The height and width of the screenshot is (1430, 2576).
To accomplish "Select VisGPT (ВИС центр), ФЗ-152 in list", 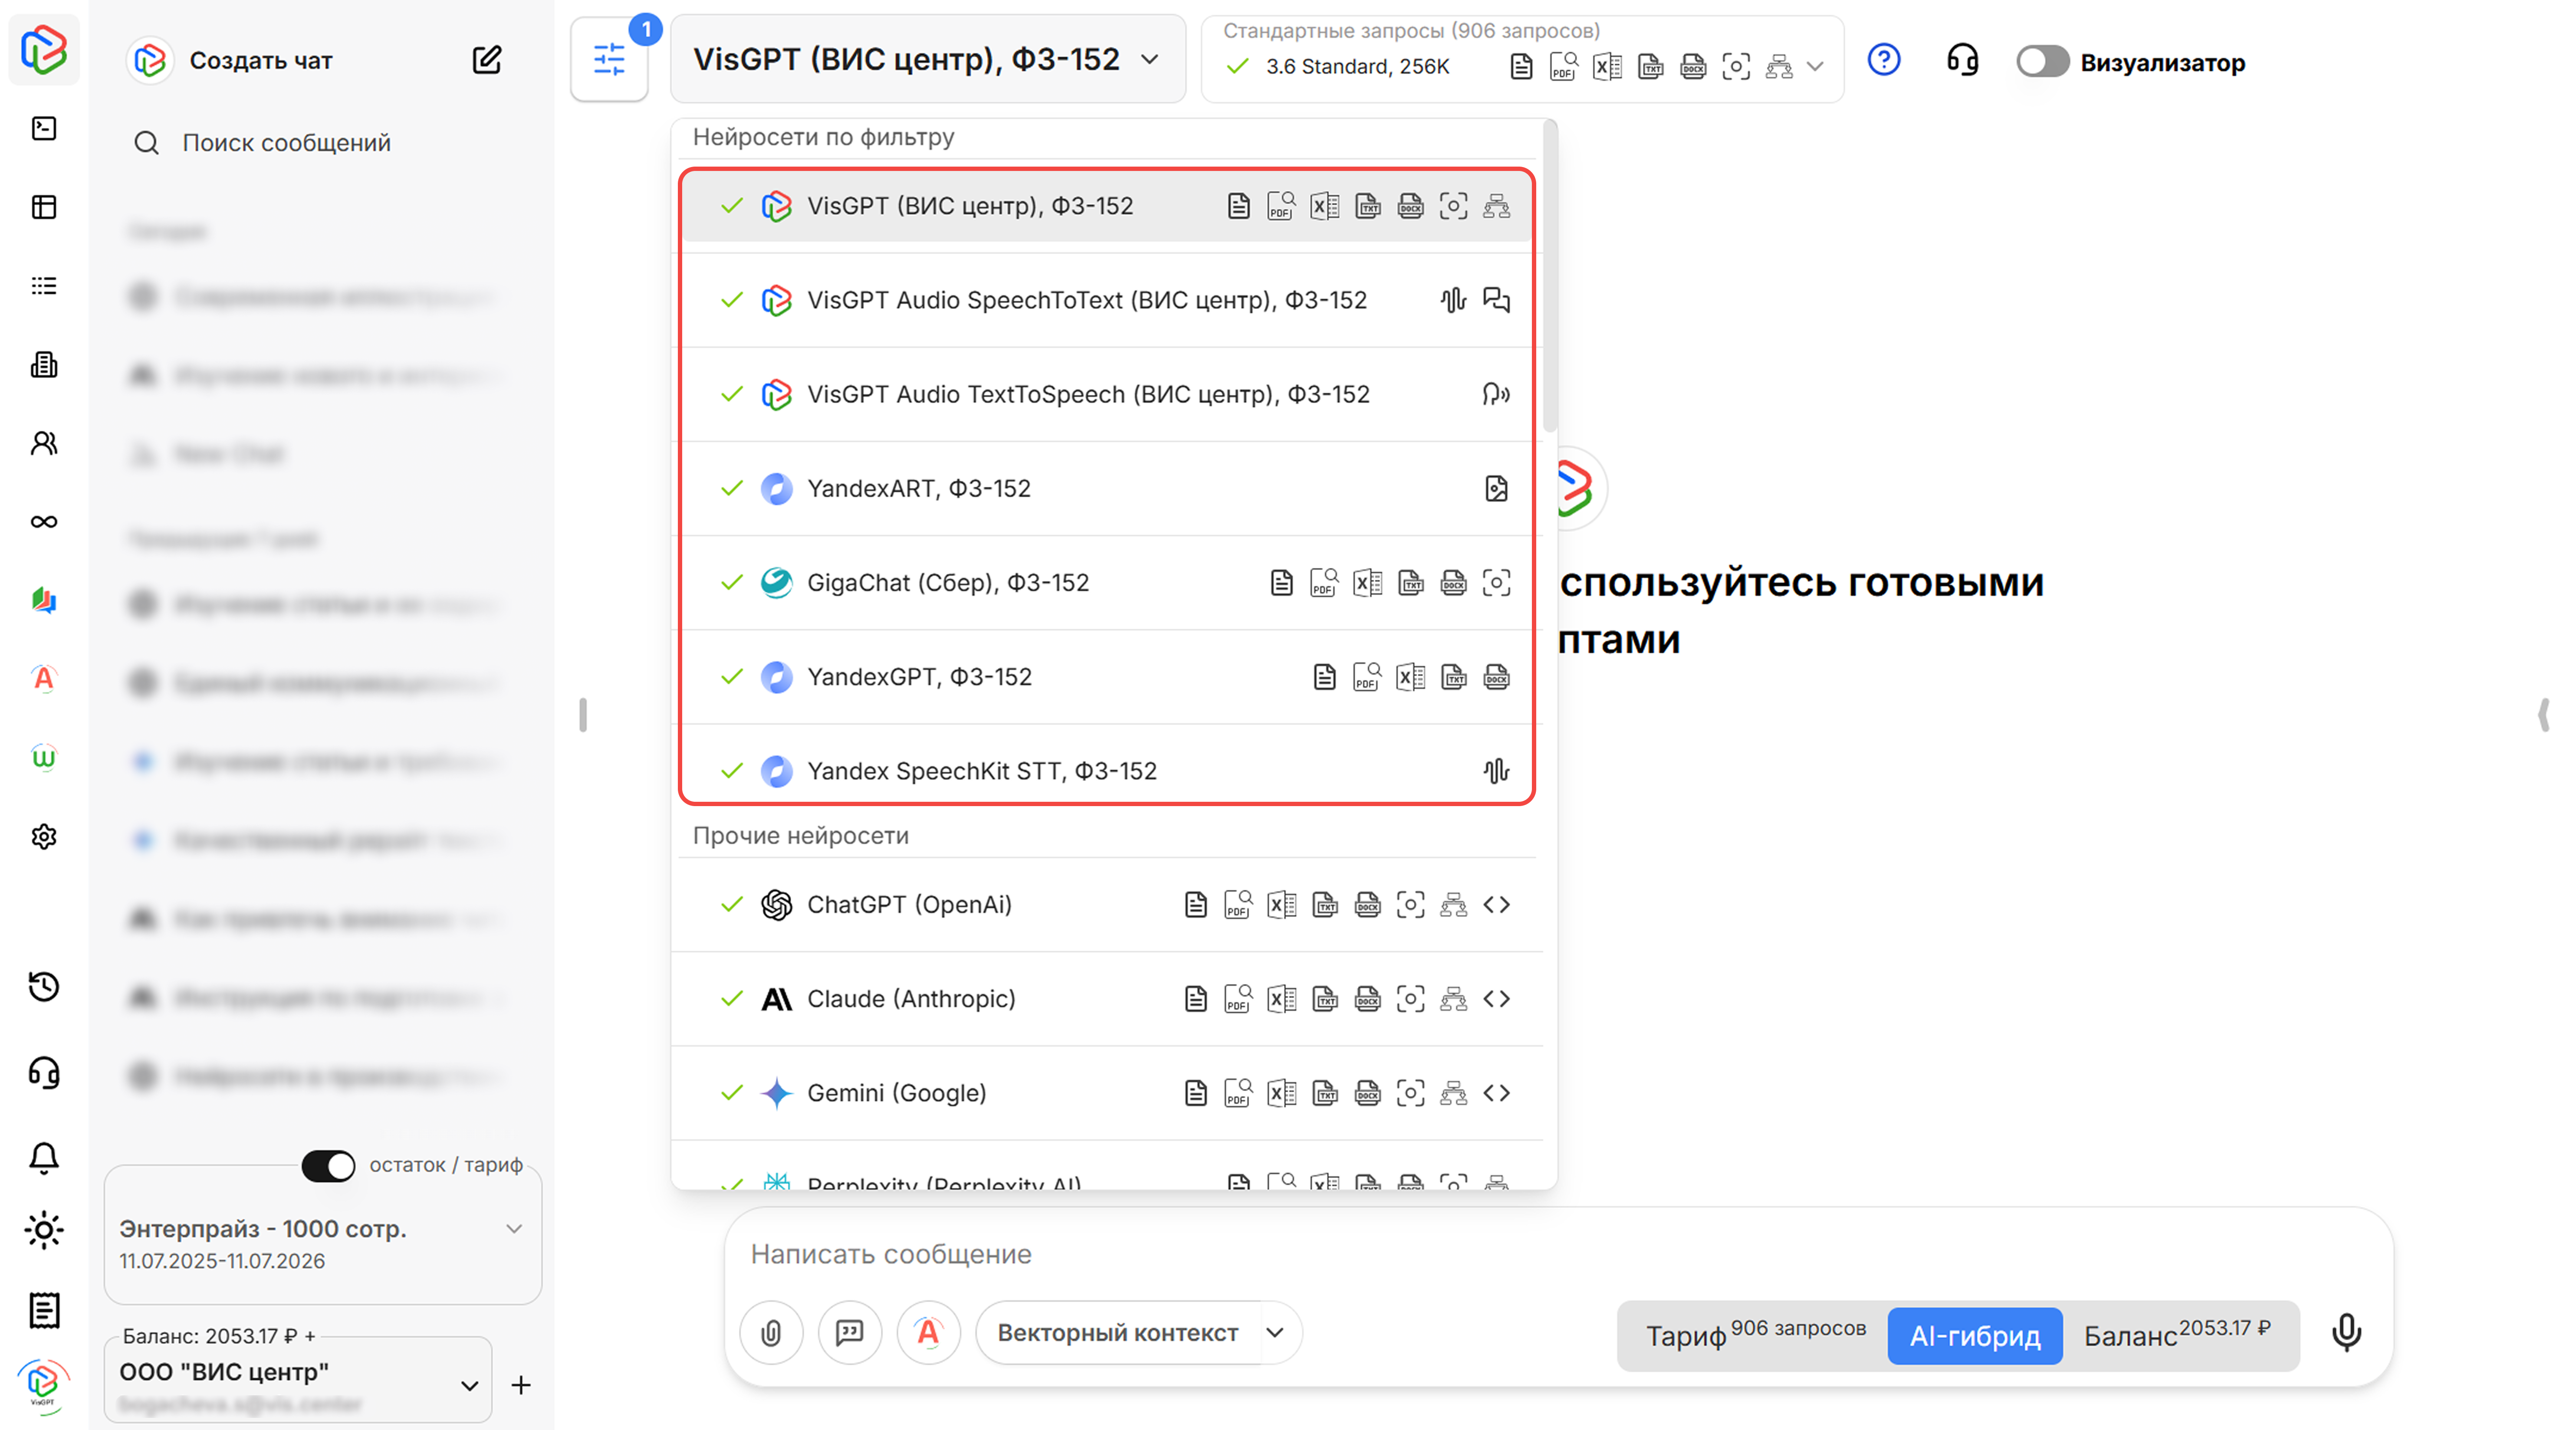I will (1107, 206).
